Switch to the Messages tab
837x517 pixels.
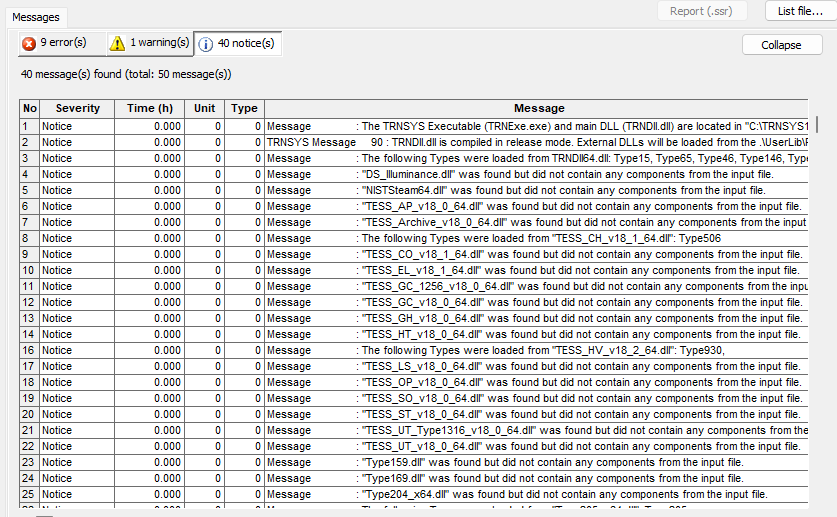point(36,17)
